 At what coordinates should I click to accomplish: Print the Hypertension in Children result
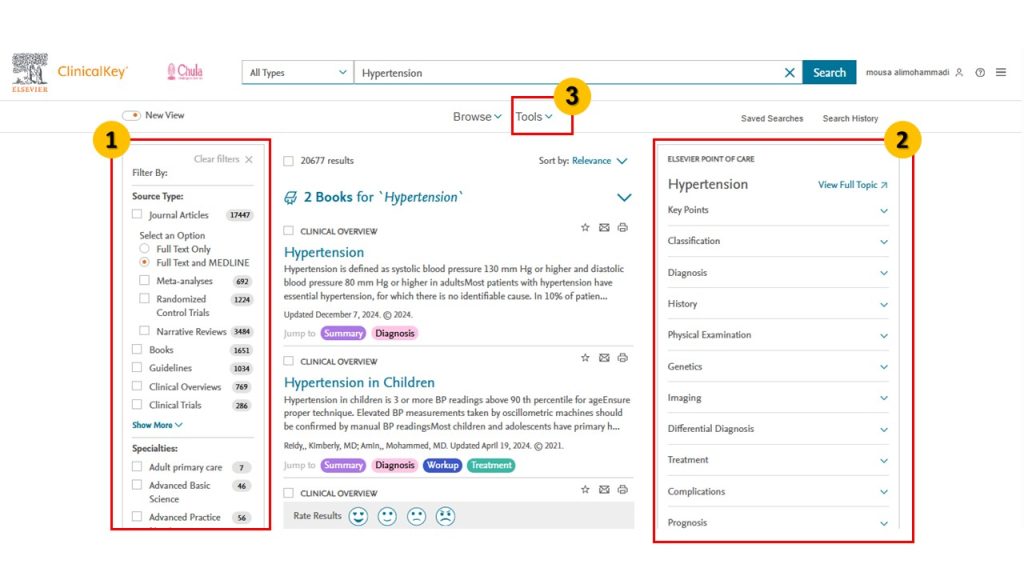623,357
